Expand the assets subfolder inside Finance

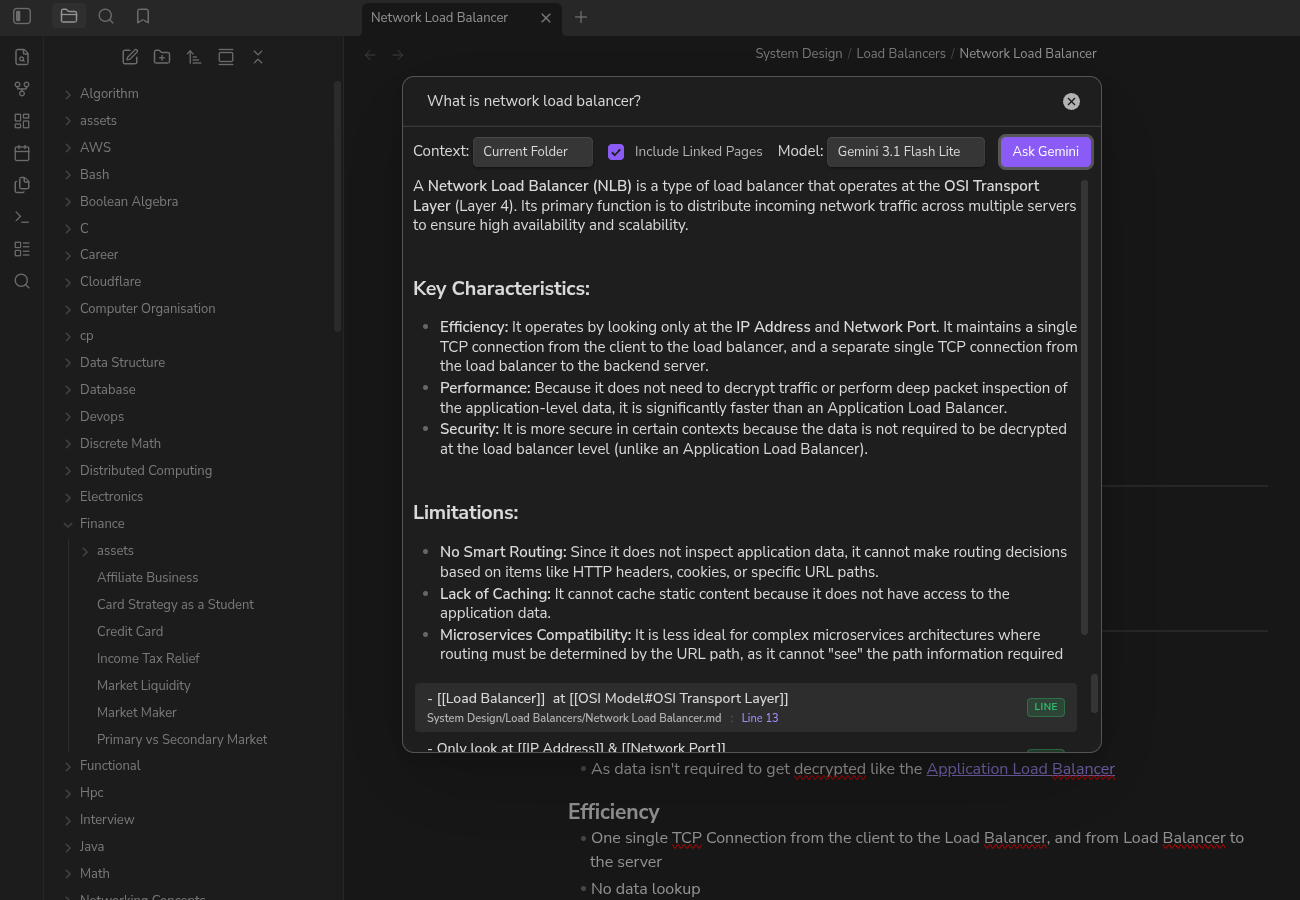[115, 551]
